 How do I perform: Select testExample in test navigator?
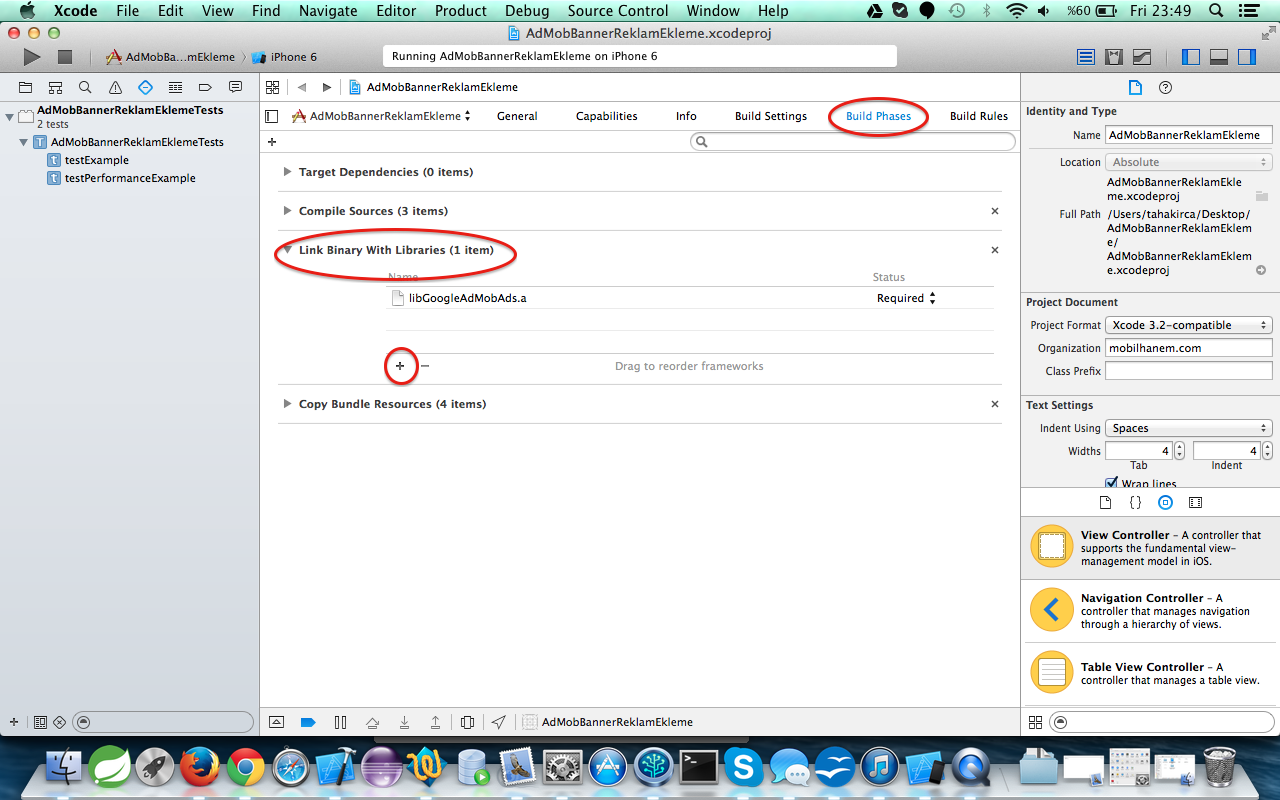pyautogui.click(x=97, y=160)
